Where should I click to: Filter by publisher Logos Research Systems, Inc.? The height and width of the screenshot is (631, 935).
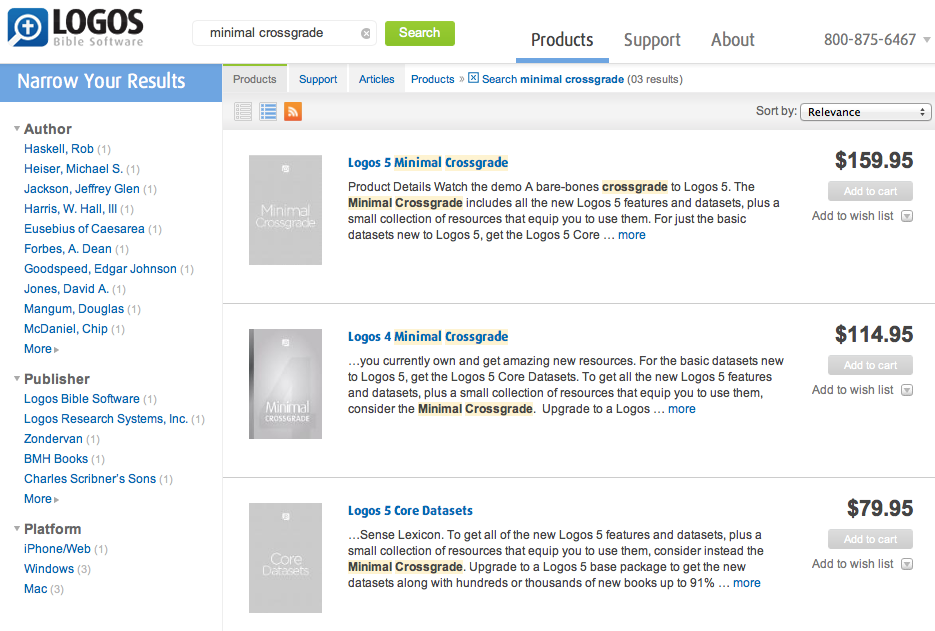pyautogui.click(x=106, y=419)
